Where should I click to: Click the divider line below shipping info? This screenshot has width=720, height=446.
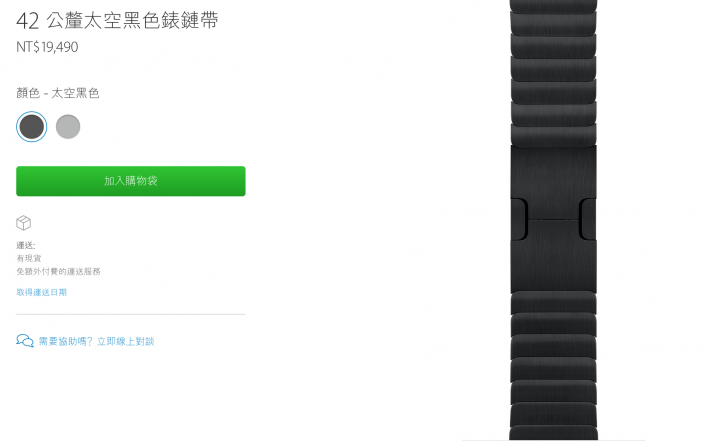131,315
